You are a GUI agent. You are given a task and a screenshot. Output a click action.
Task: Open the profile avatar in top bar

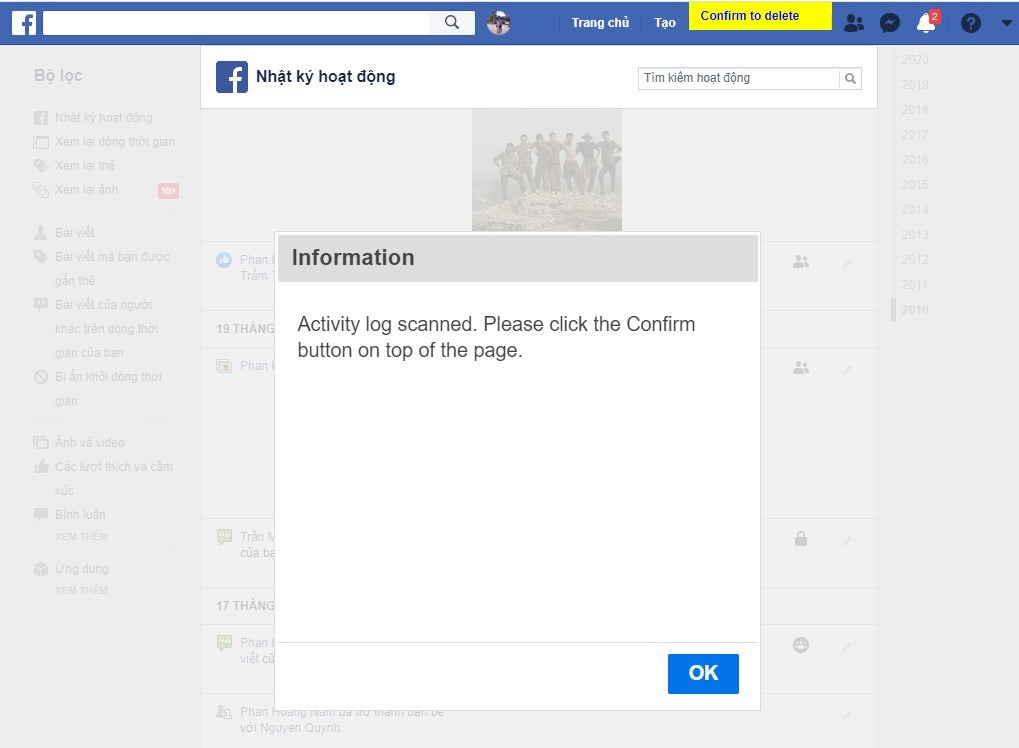click(498, 23)
